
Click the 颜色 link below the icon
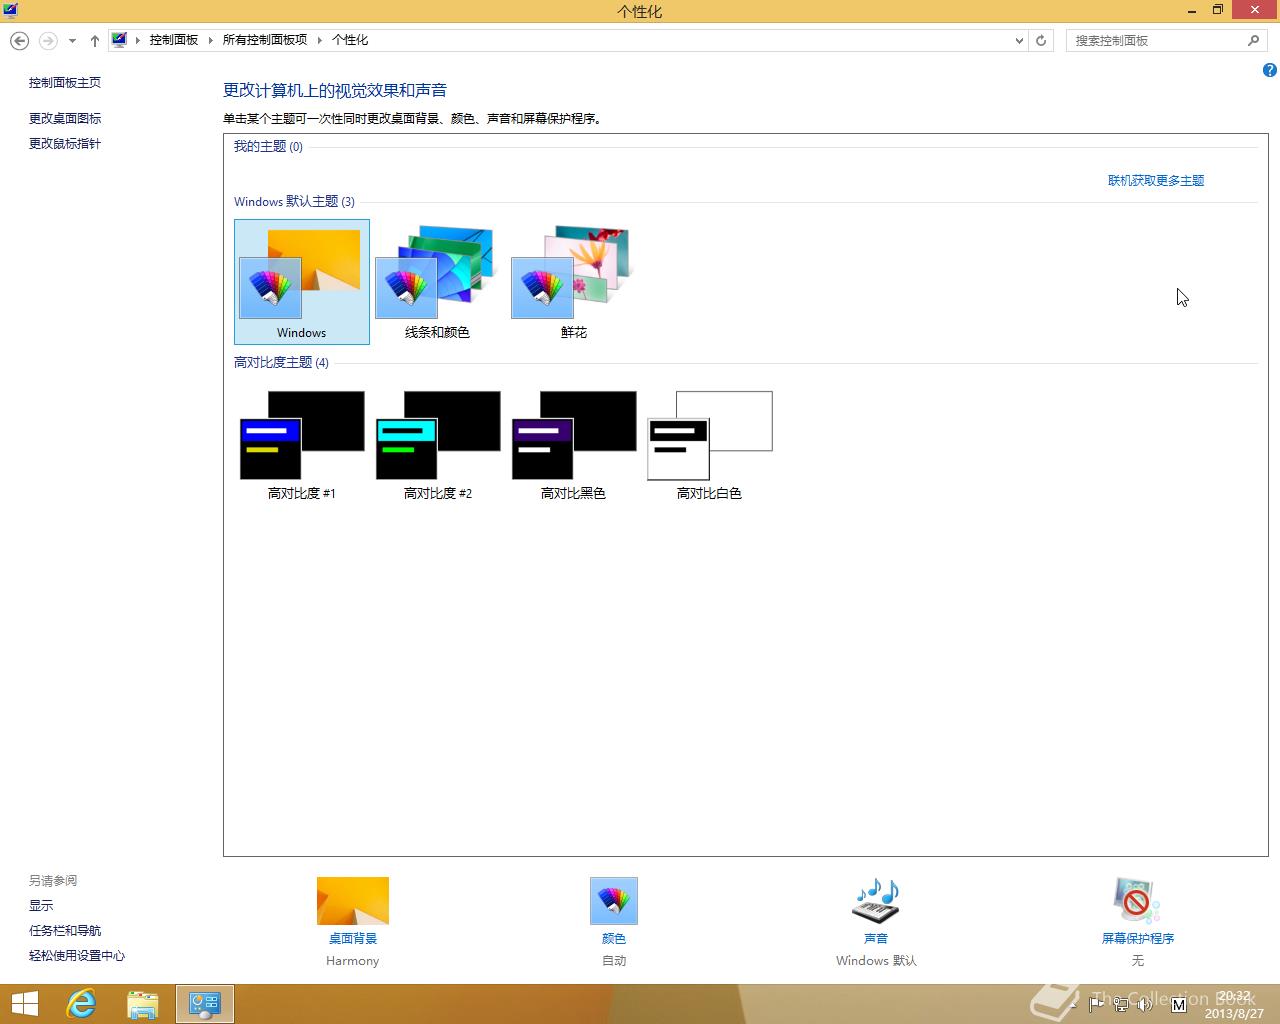(x=614, y=938)
